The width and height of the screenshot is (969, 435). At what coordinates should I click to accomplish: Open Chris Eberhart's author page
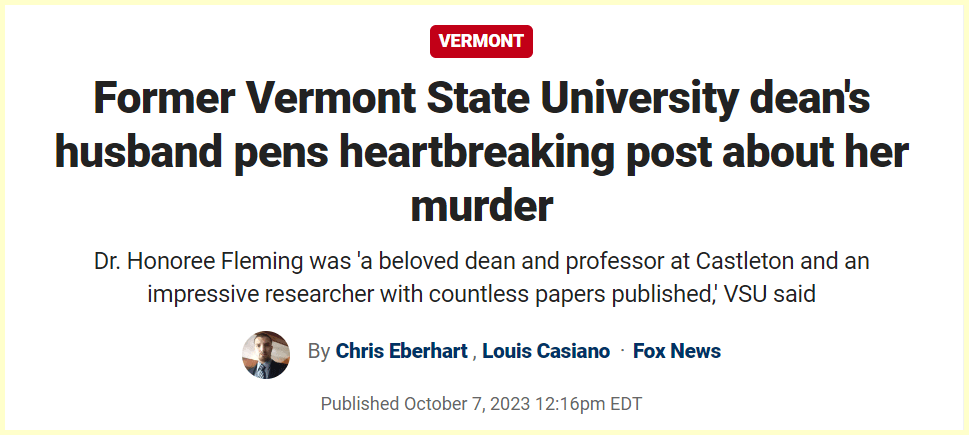coord(402,351)
